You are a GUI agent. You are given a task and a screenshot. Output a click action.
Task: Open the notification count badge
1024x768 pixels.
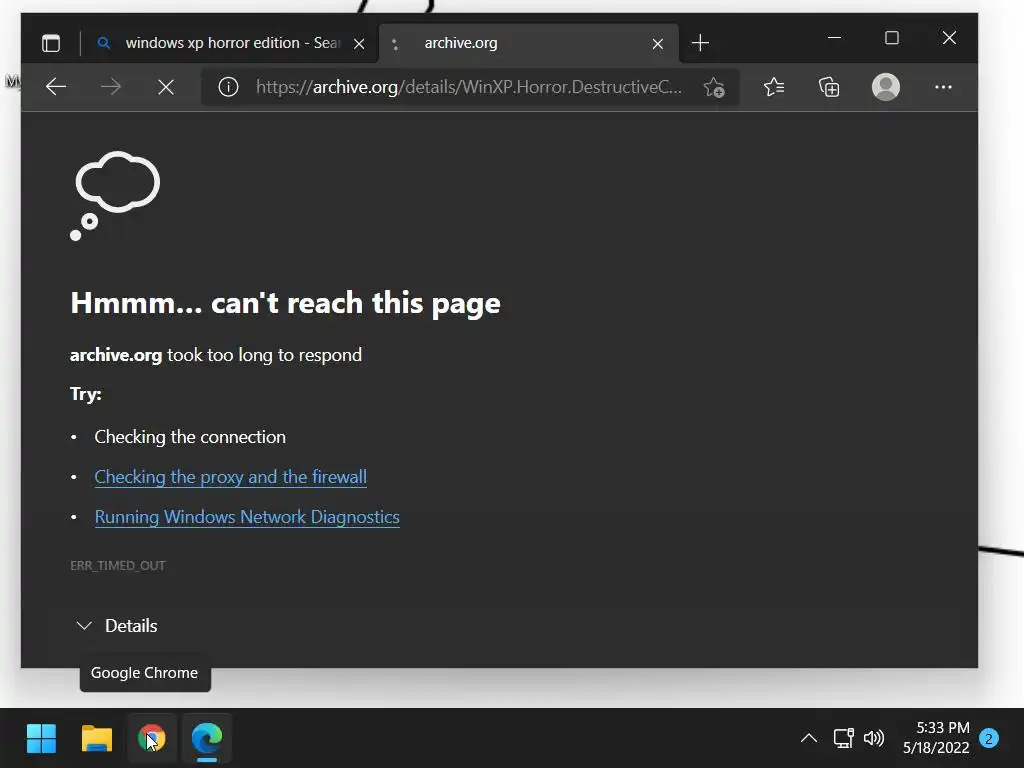989,739
